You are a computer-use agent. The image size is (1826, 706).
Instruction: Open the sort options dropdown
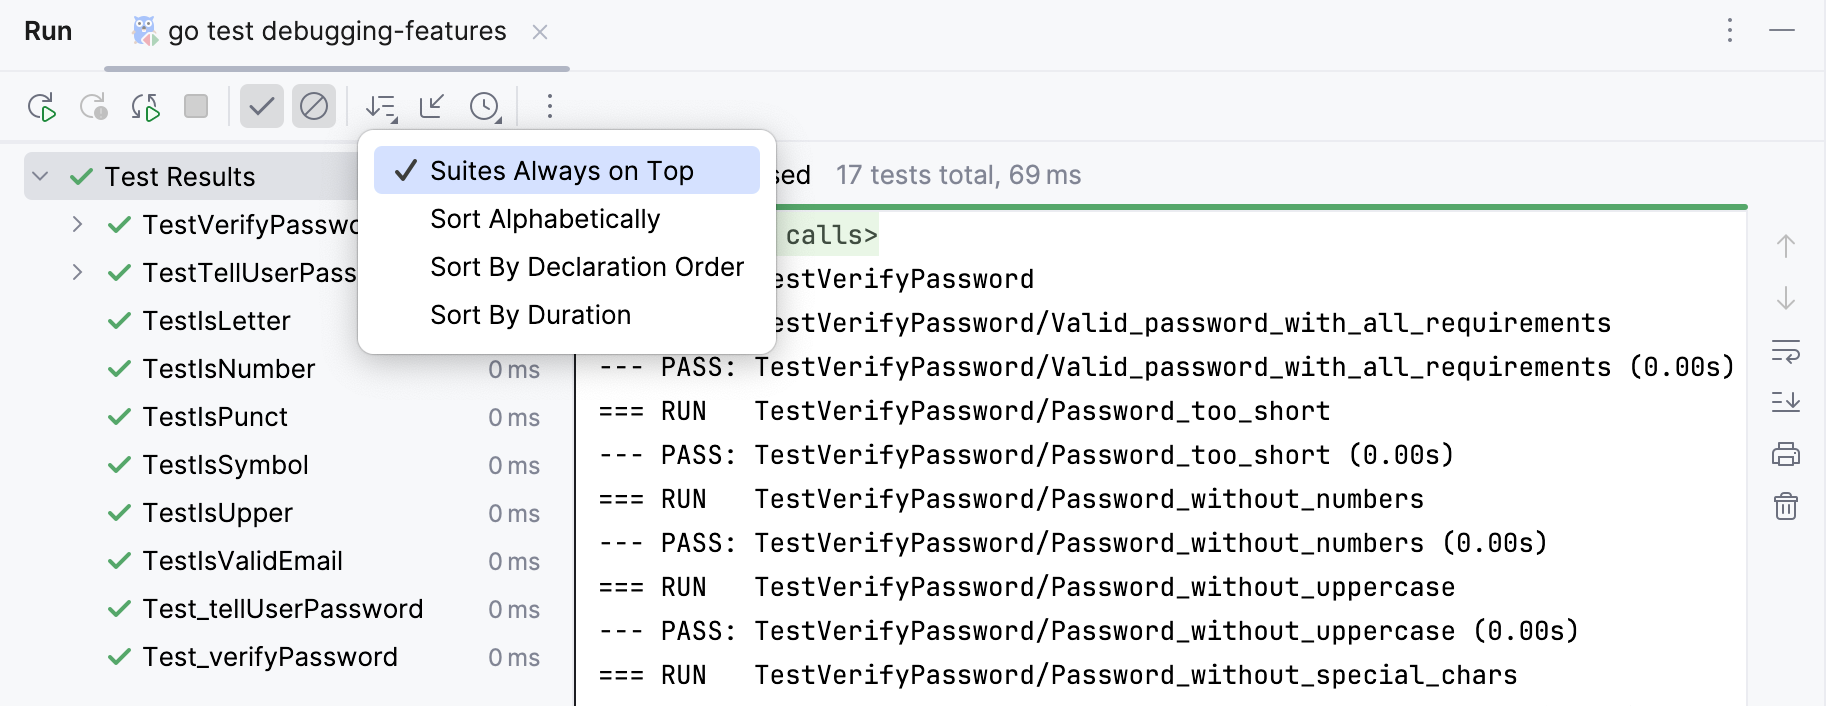pyautogui.click(x=381, y=107)
